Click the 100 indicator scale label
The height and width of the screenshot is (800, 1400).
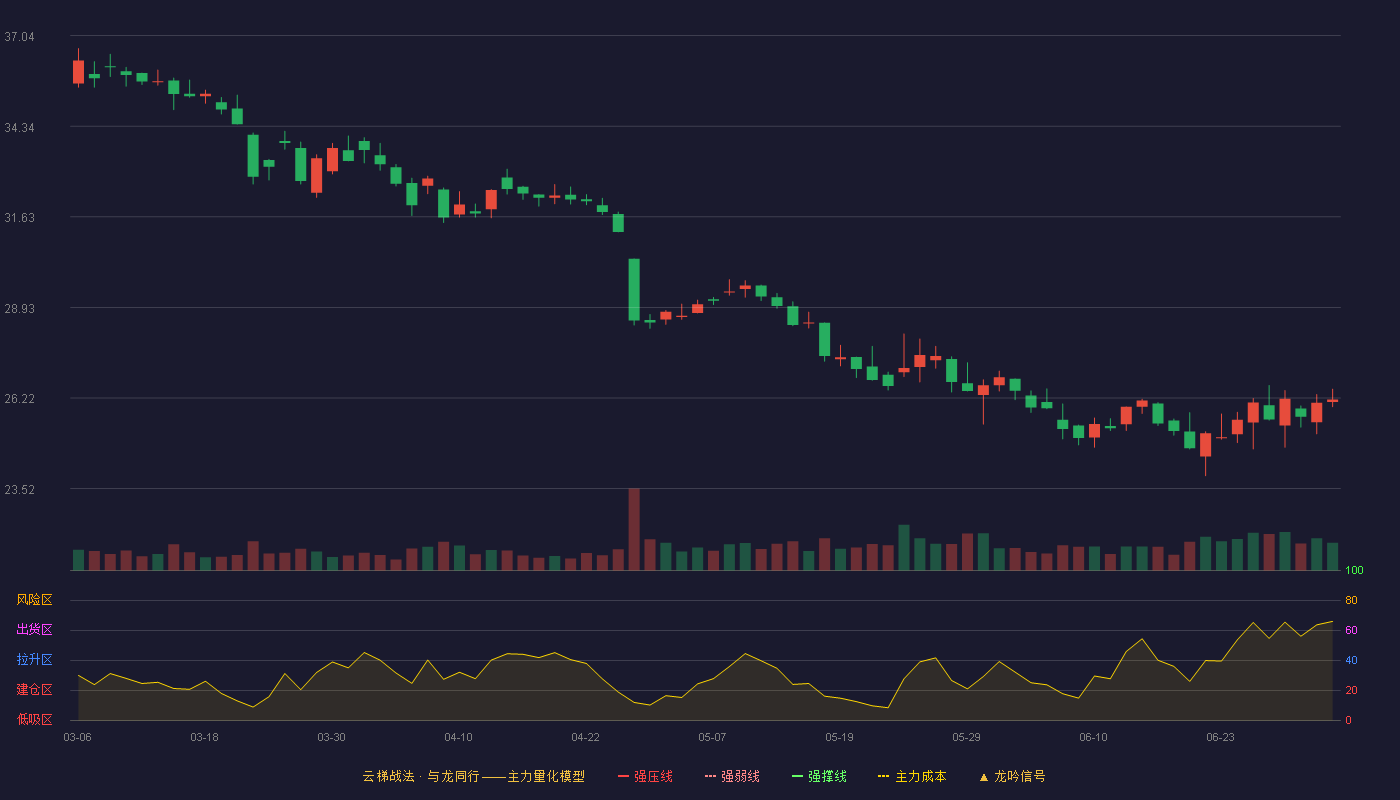[1354, 571]
